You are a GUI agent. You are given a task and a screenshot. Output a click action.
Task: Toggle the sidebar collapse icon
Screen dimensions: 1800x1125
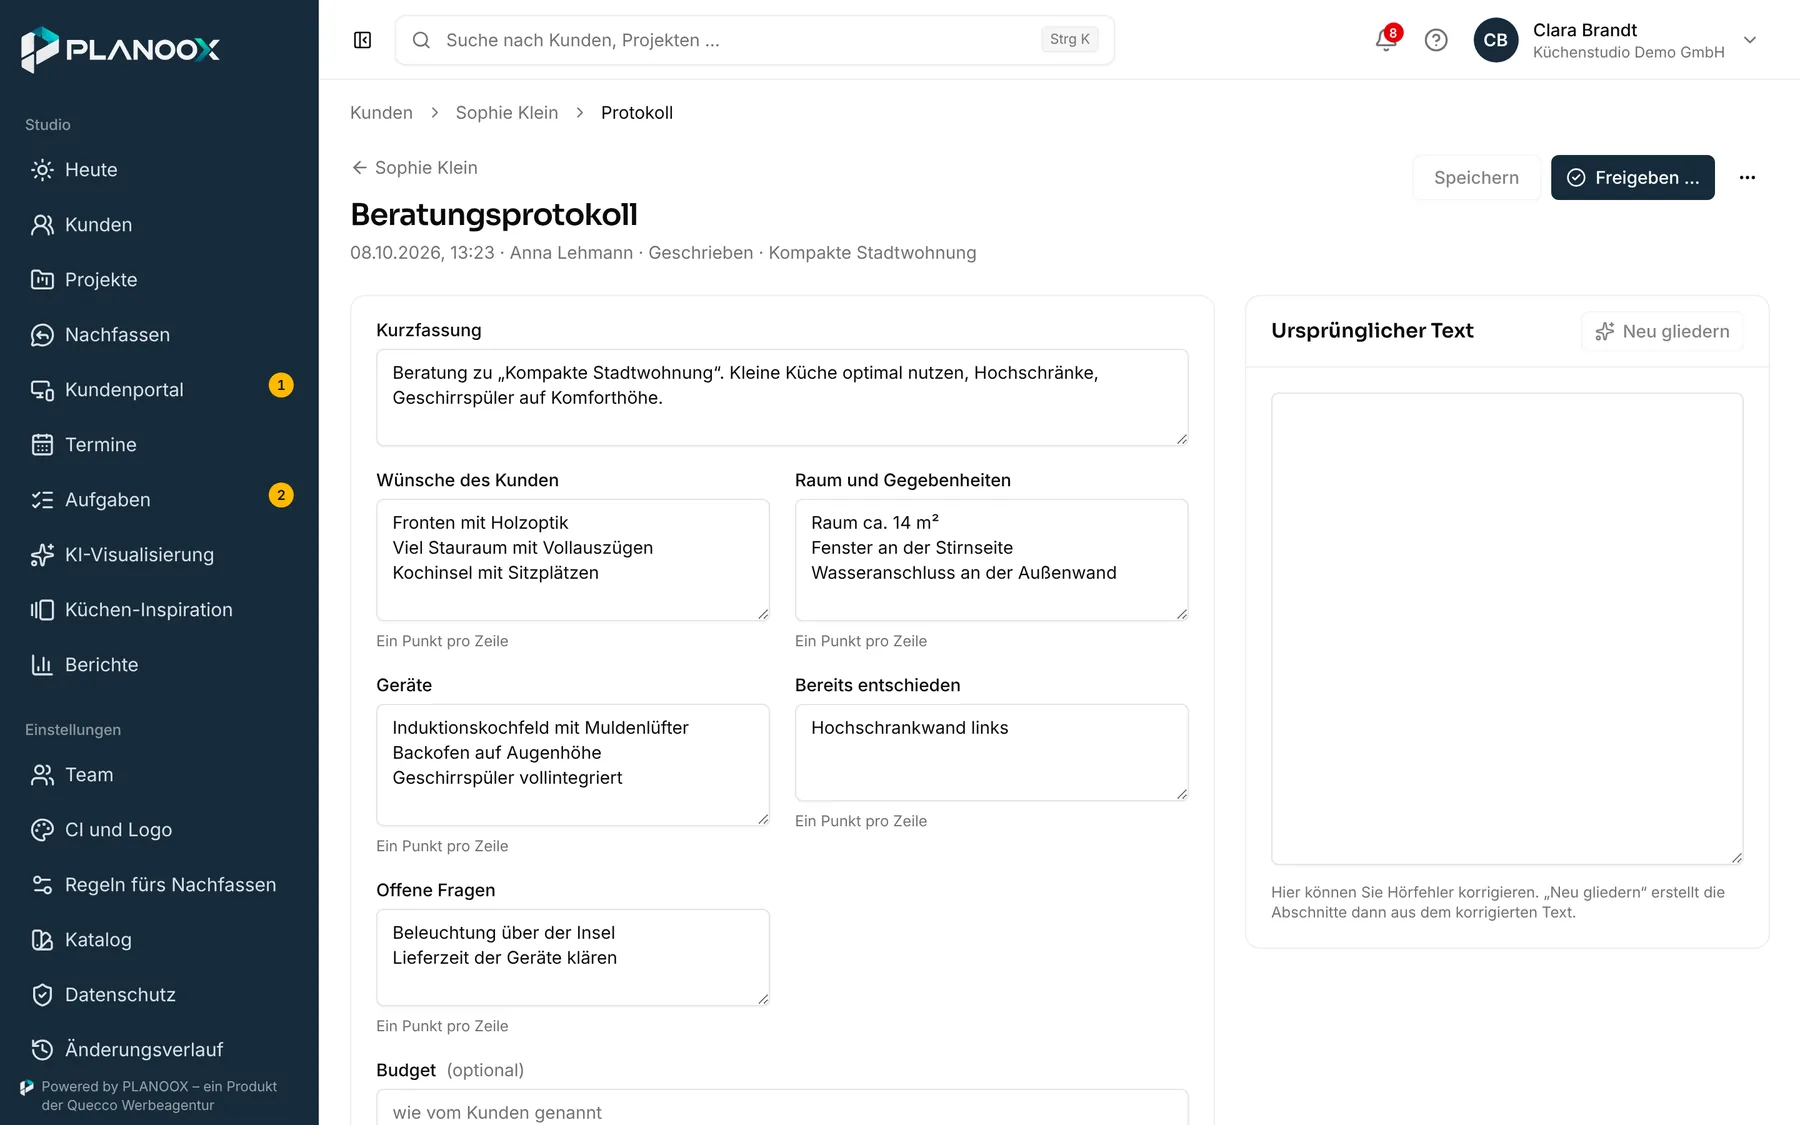362,40
